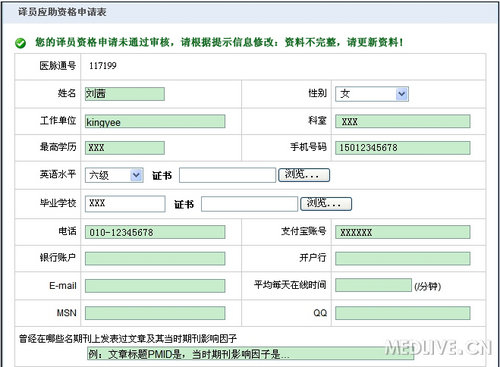Focus the empty QQ input field

coord(403,313)
